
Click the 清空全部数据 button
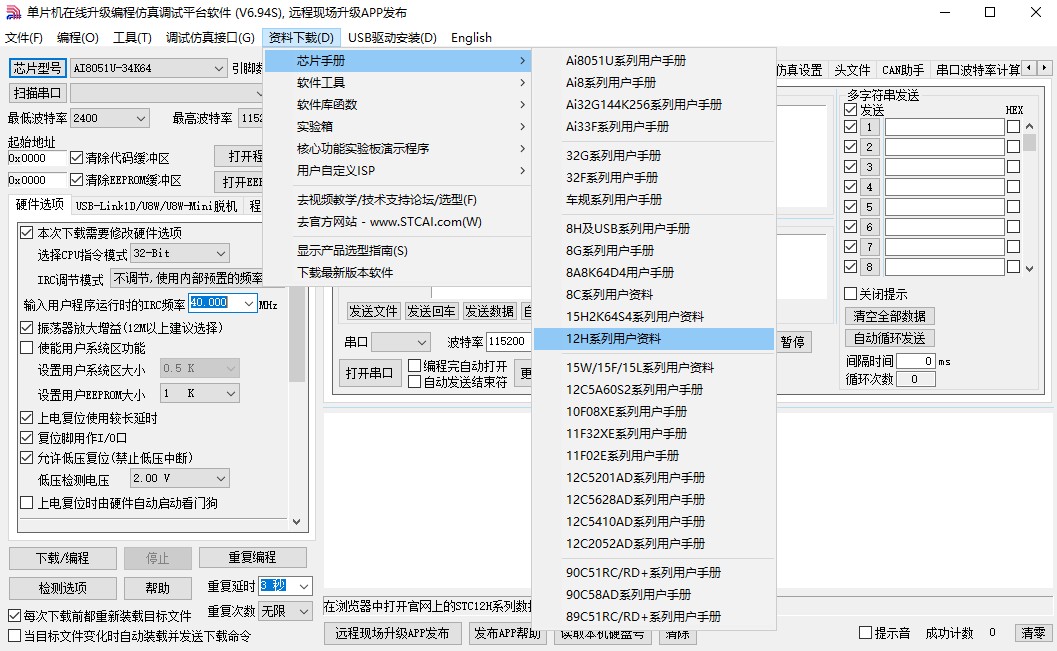click(890, 316)
